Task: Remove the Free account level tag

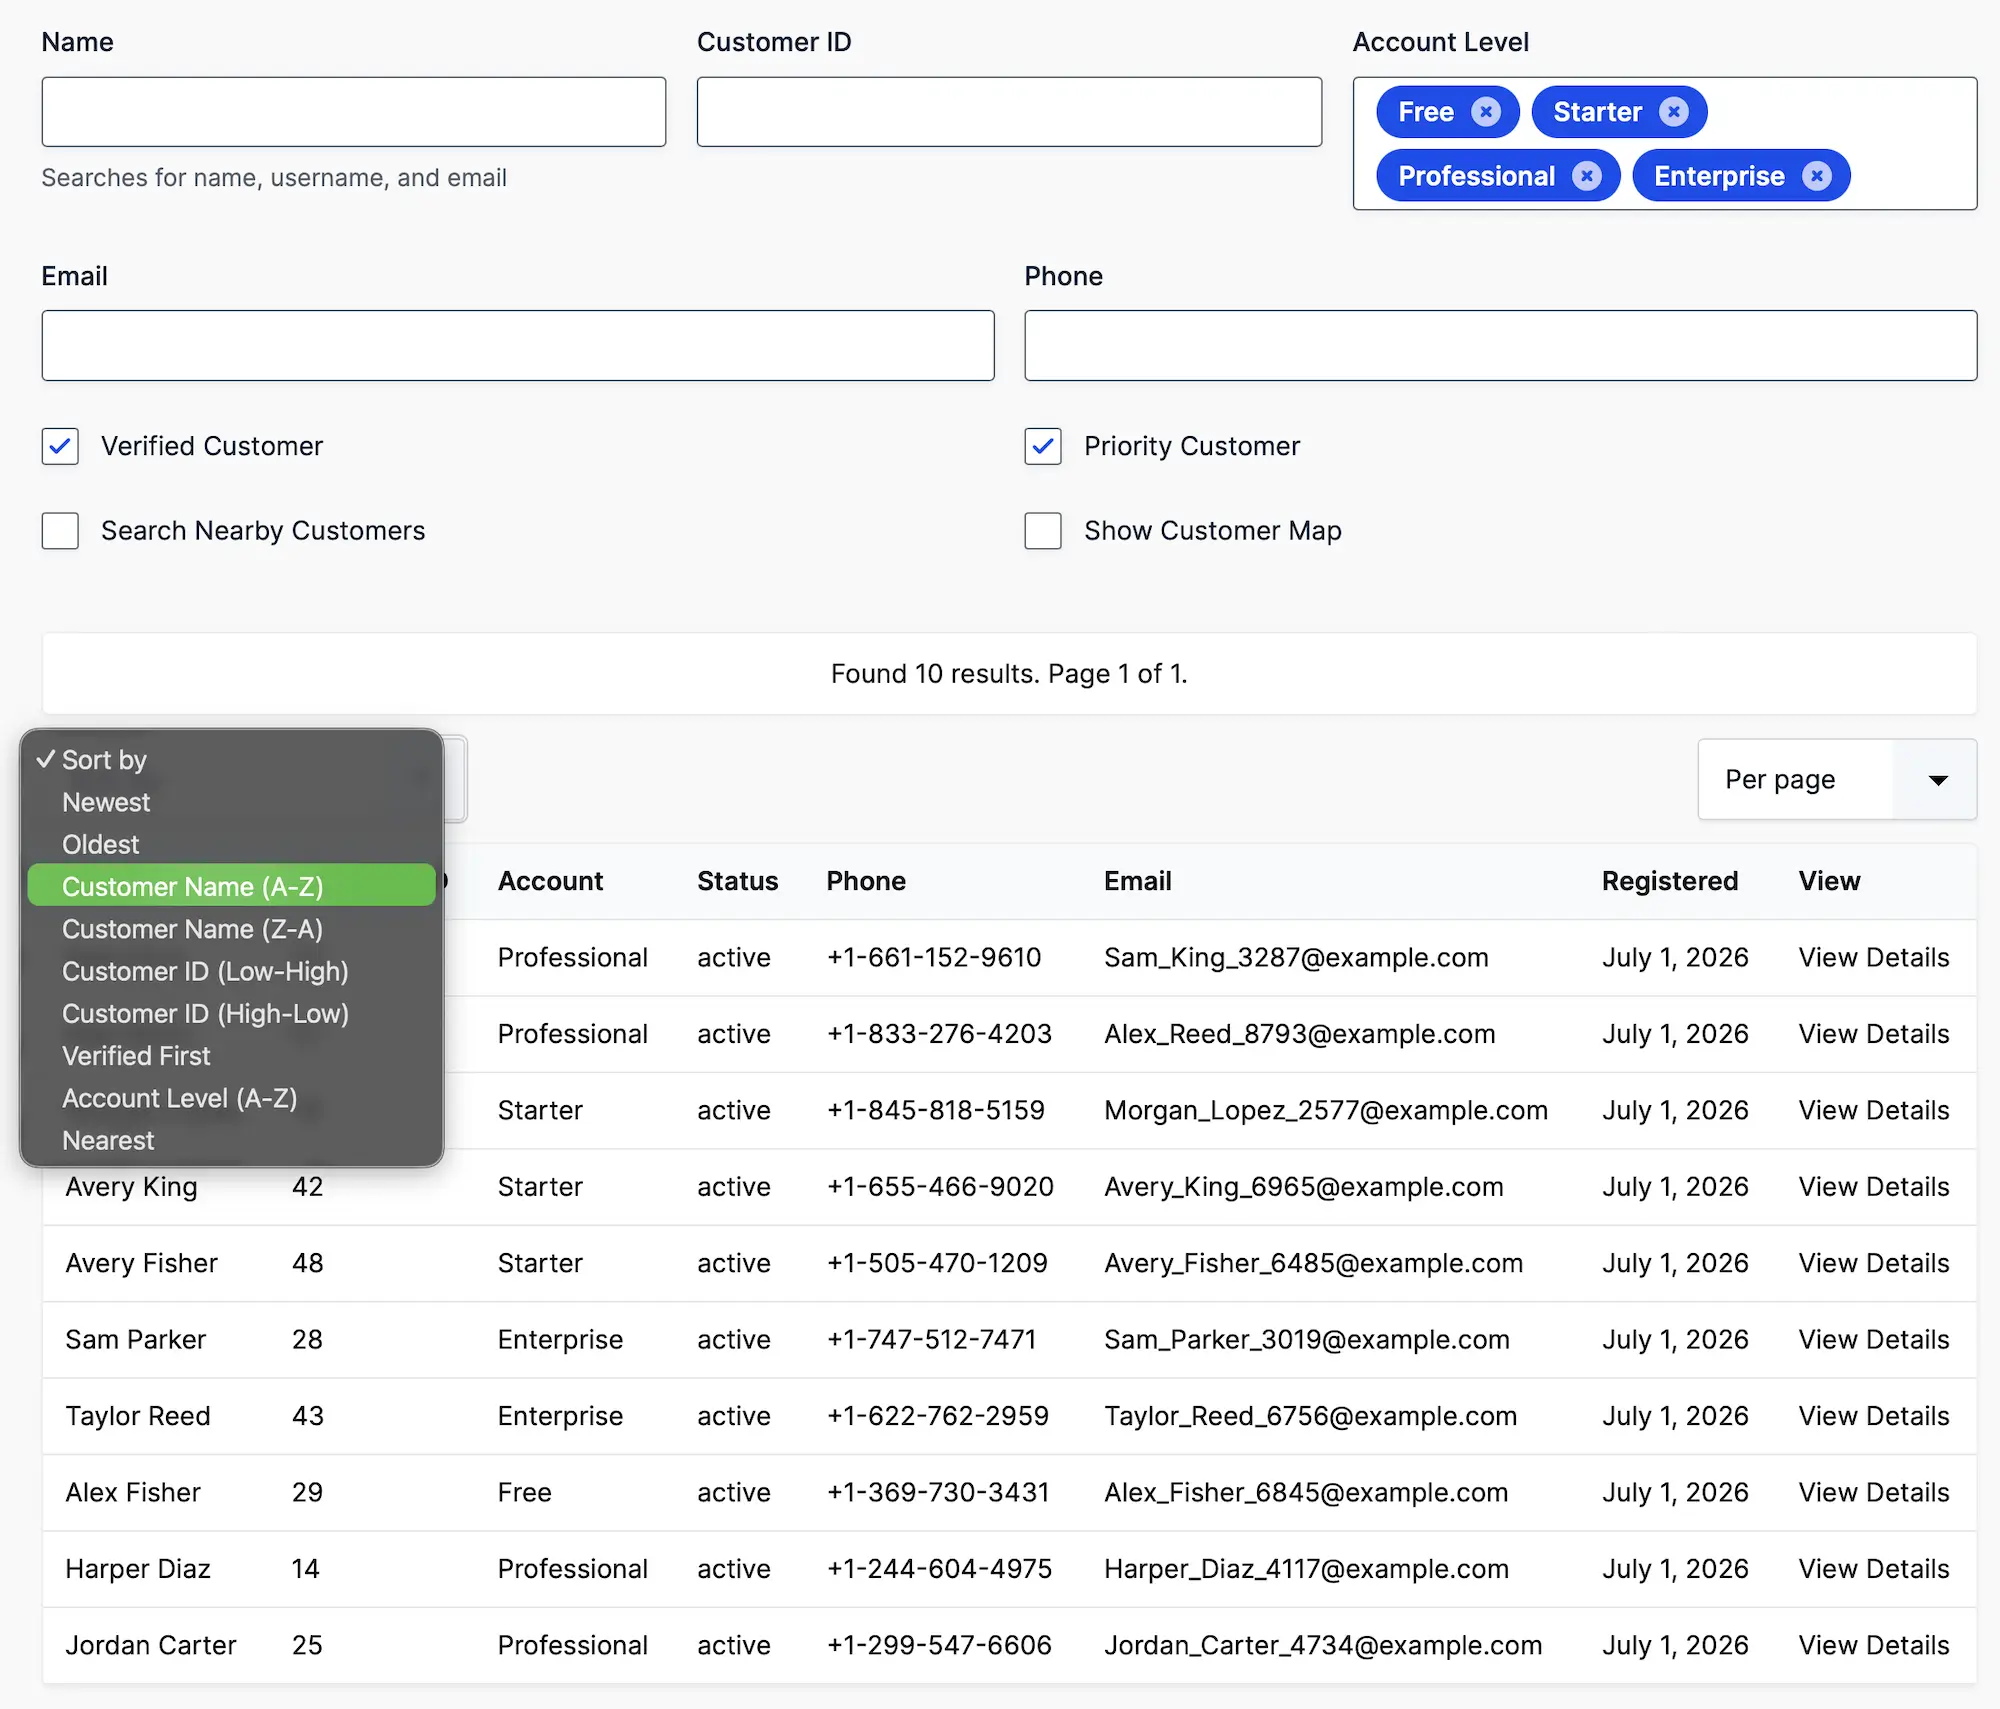Action: (x=1486, y=112)
